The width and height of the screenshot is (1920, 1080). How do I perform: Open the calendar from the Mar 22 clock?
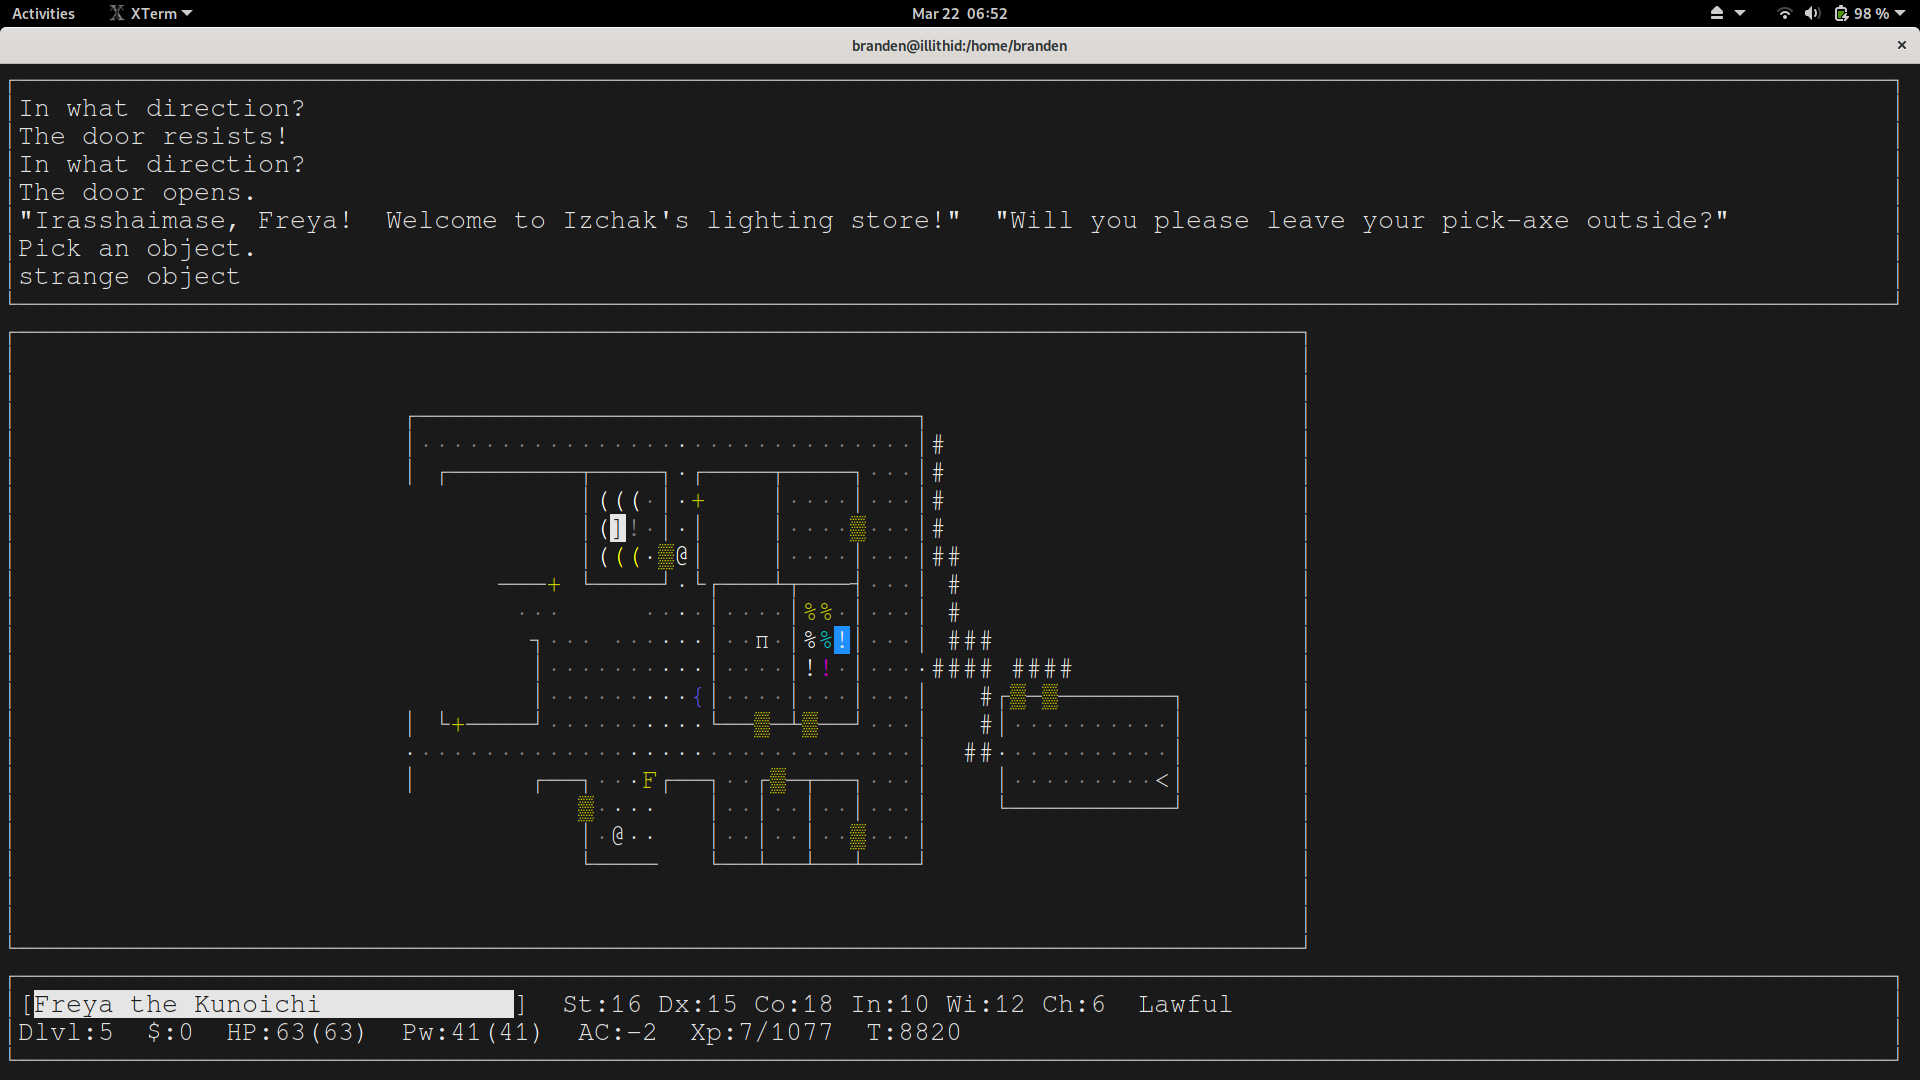[958, 13]
